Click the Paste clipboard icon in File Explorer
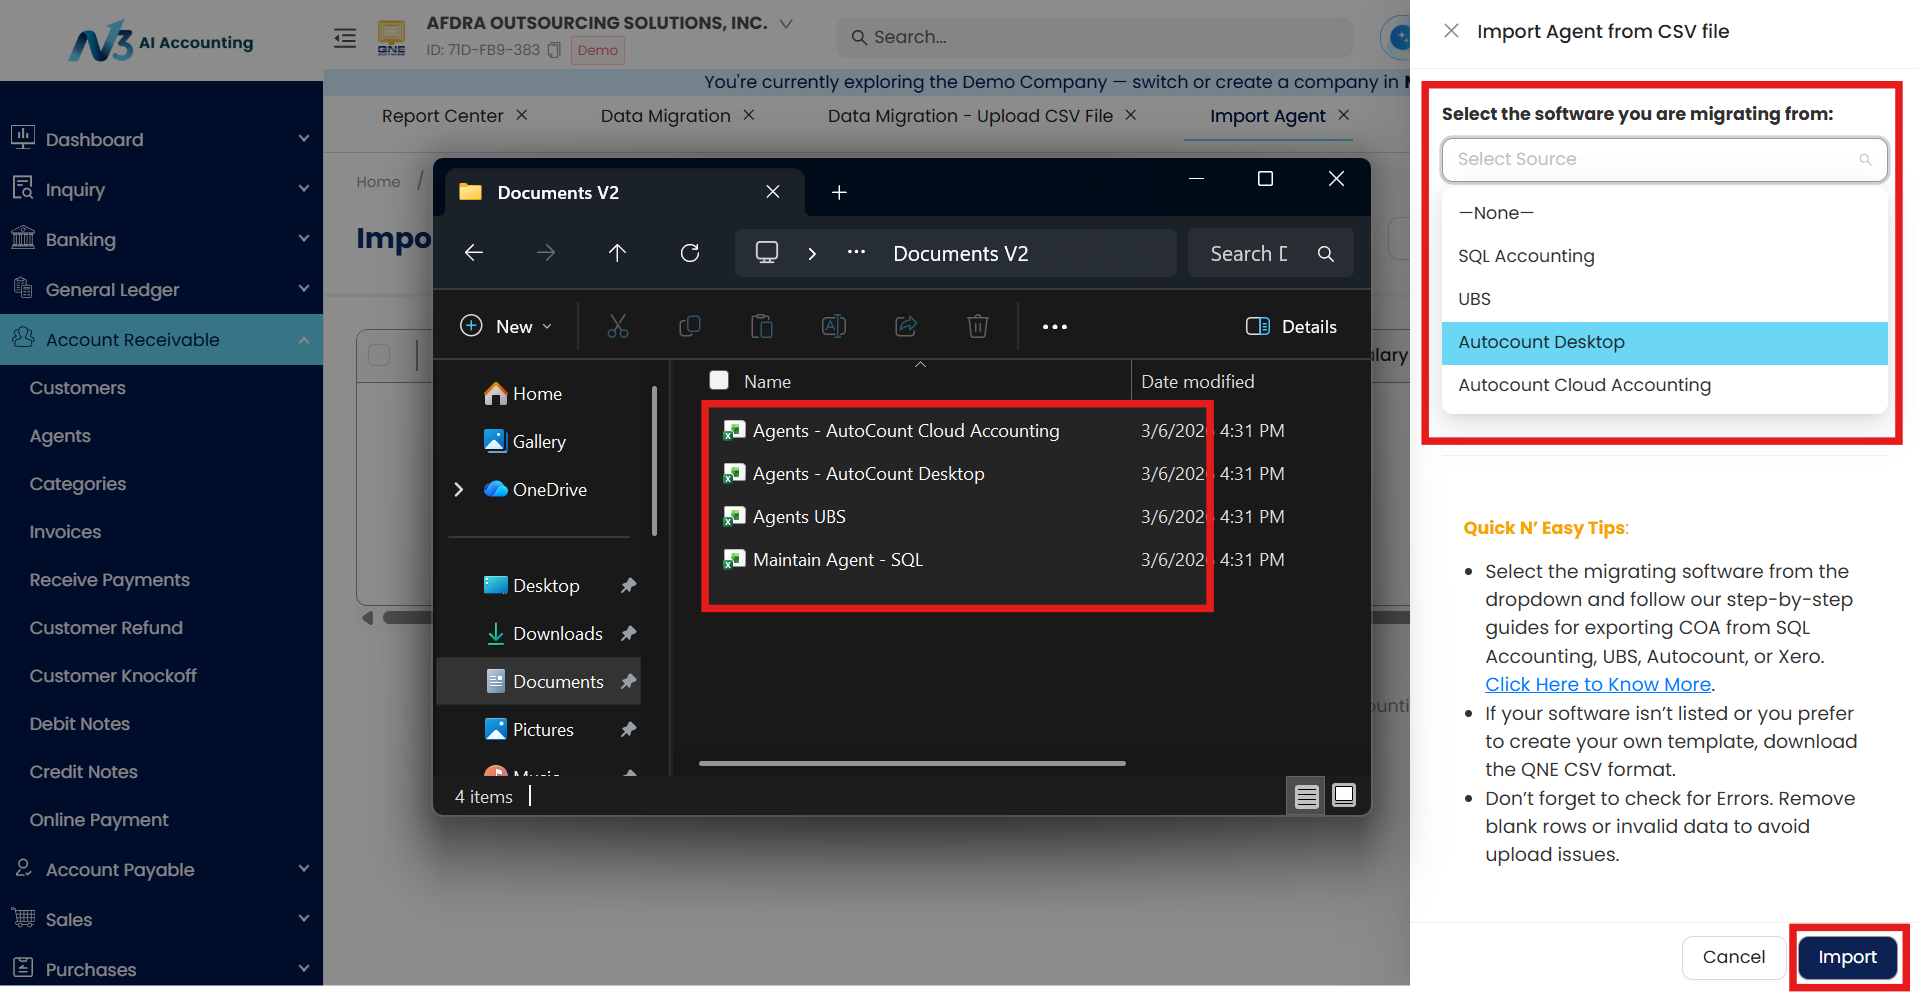Viewport: 1918px width, 992px height. tap(762, 326)
